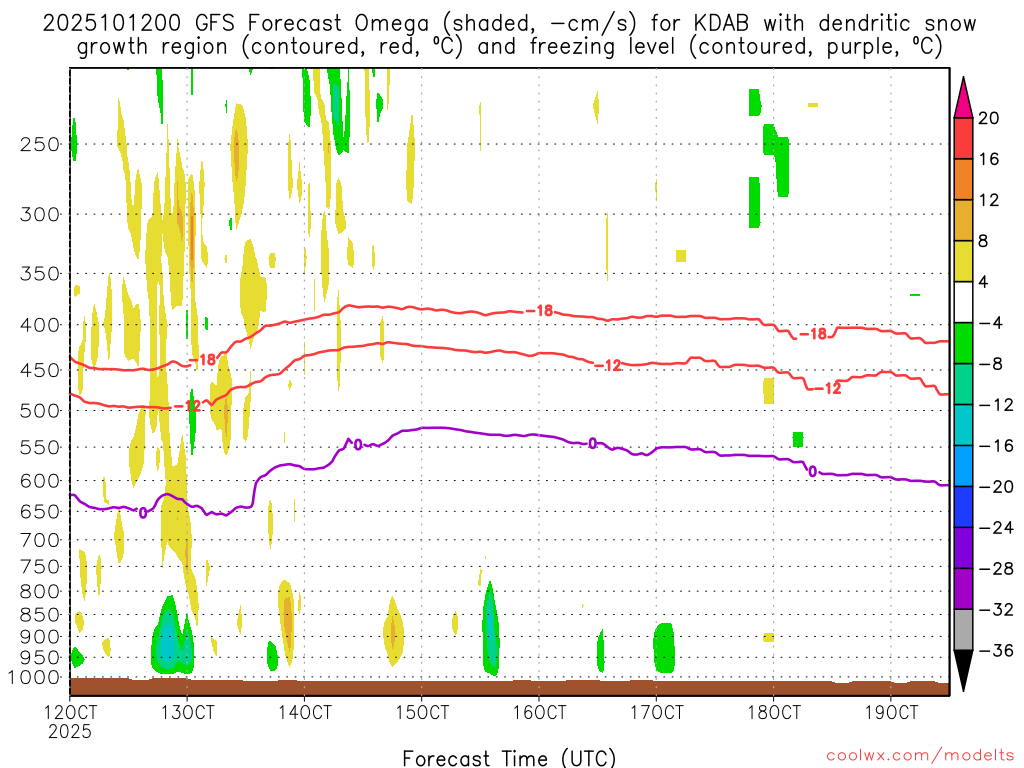This screenshot has height=768, width=1024.
Task: Click the colorbar value label 20
Action: (989, 118)
